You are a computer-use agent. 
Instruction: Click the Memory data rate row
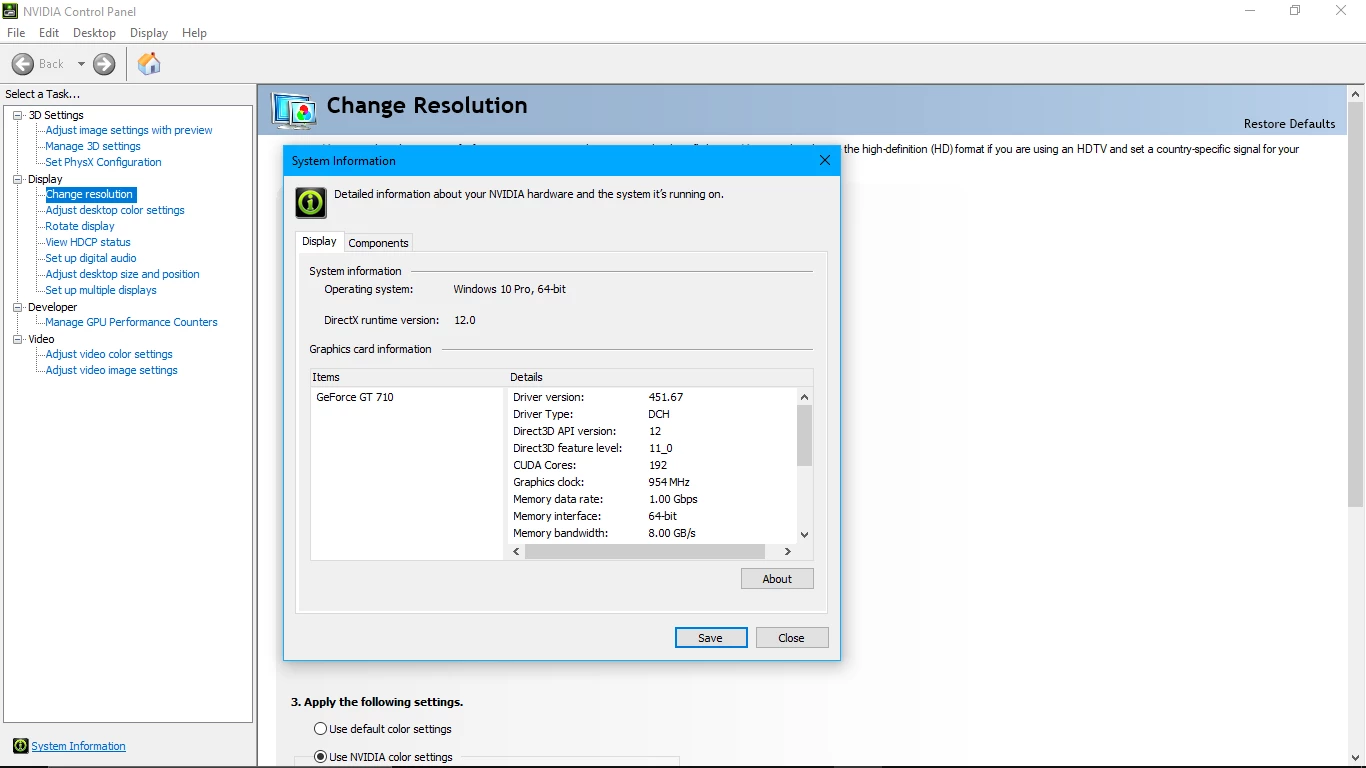tap(652, 499)
